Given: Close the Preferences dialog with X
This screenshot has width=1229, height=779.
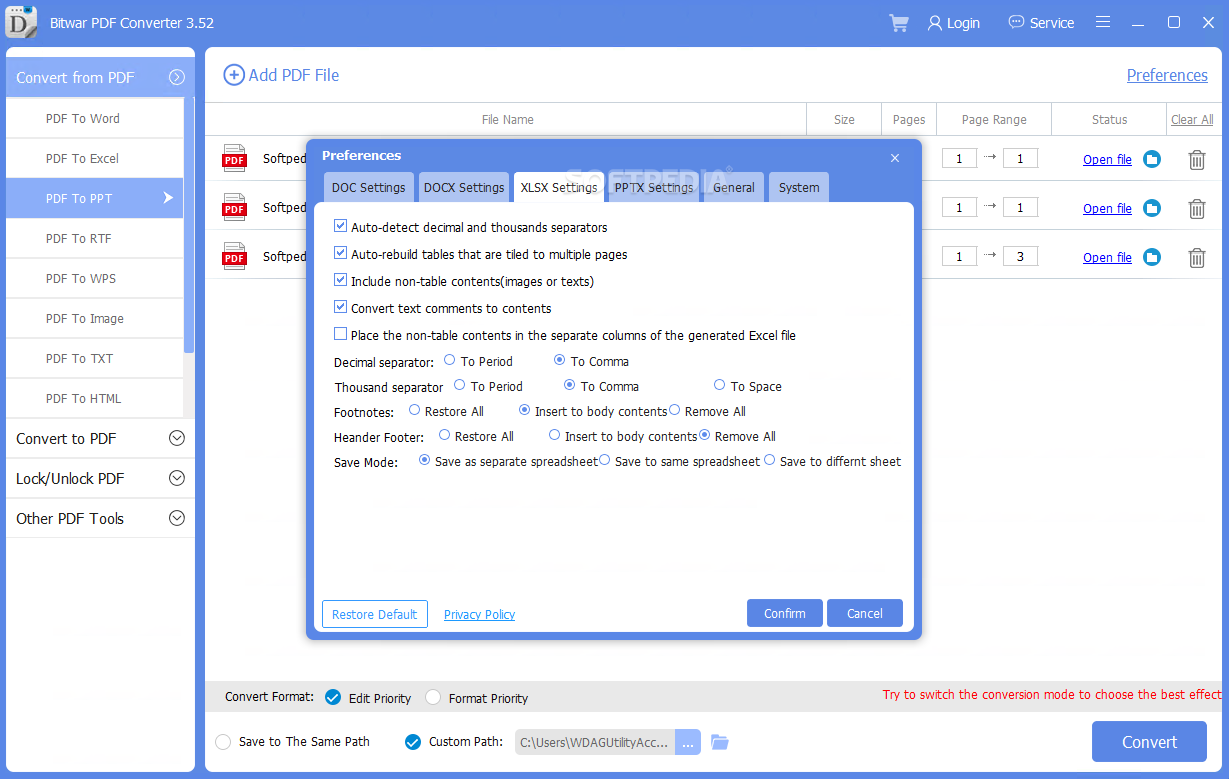Looking at the screenshot, I should pyautogui.click(x=895, y=158).
